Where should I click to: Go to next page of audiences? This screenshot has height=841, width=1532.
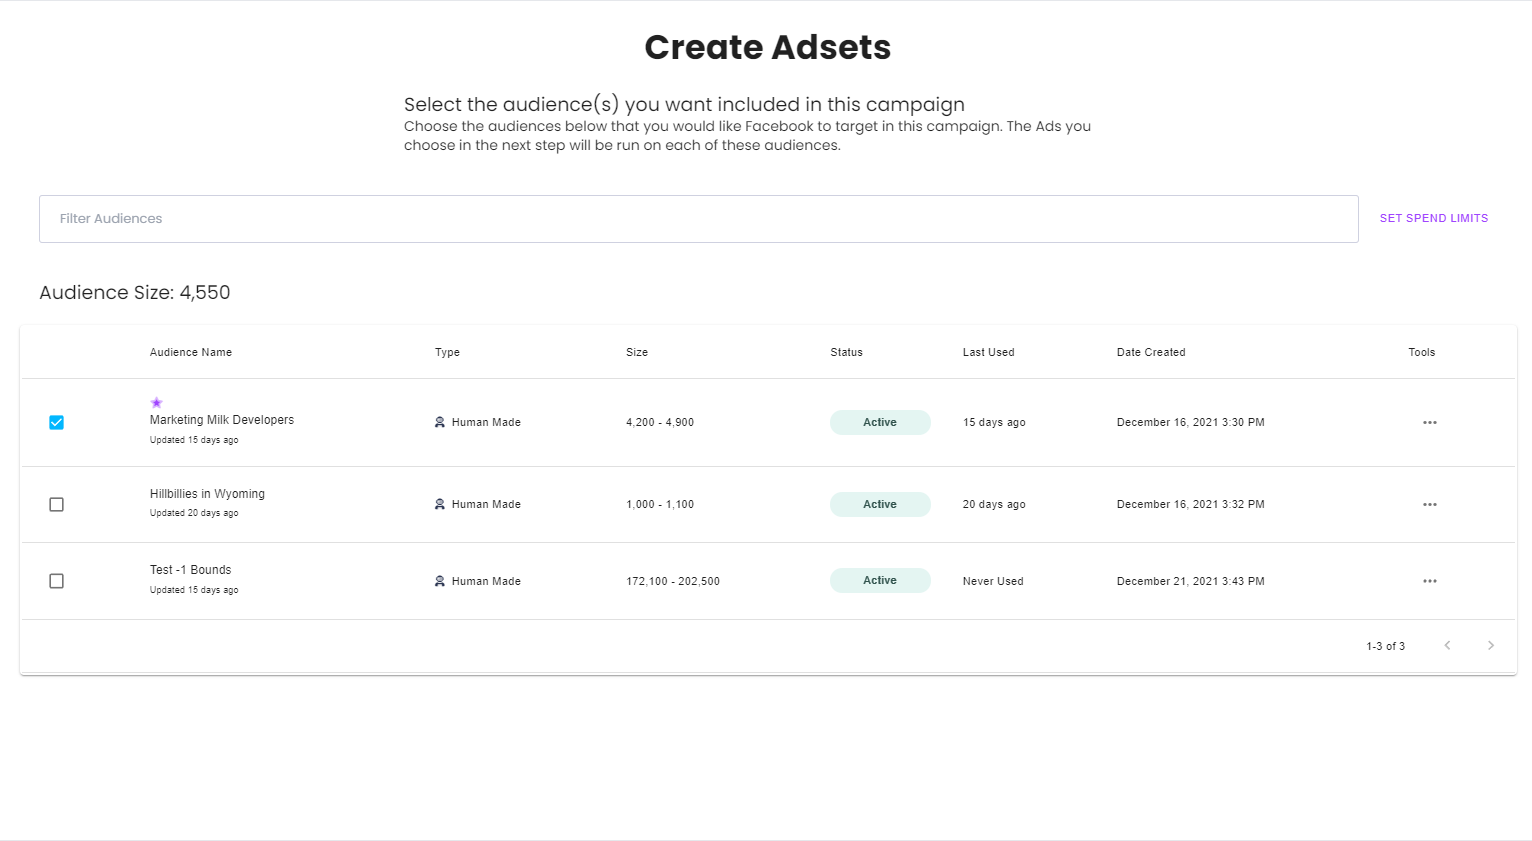click(1490, 646)
